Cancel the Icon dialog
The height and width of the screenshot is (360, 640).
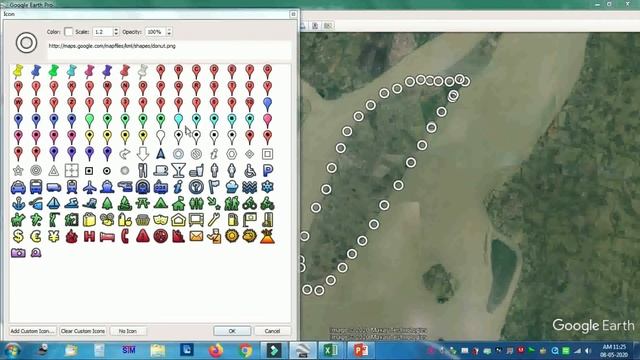272,331
